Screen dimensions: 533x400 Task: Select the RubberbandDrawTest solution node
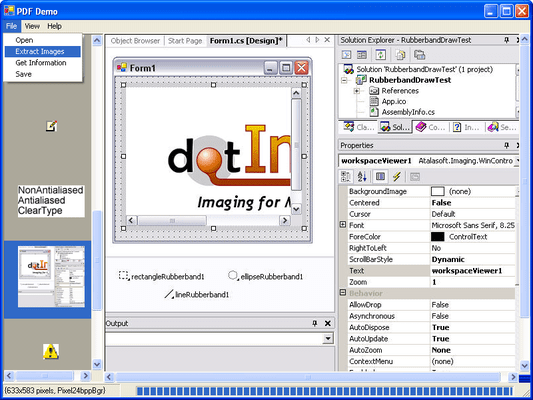point(418,69)
